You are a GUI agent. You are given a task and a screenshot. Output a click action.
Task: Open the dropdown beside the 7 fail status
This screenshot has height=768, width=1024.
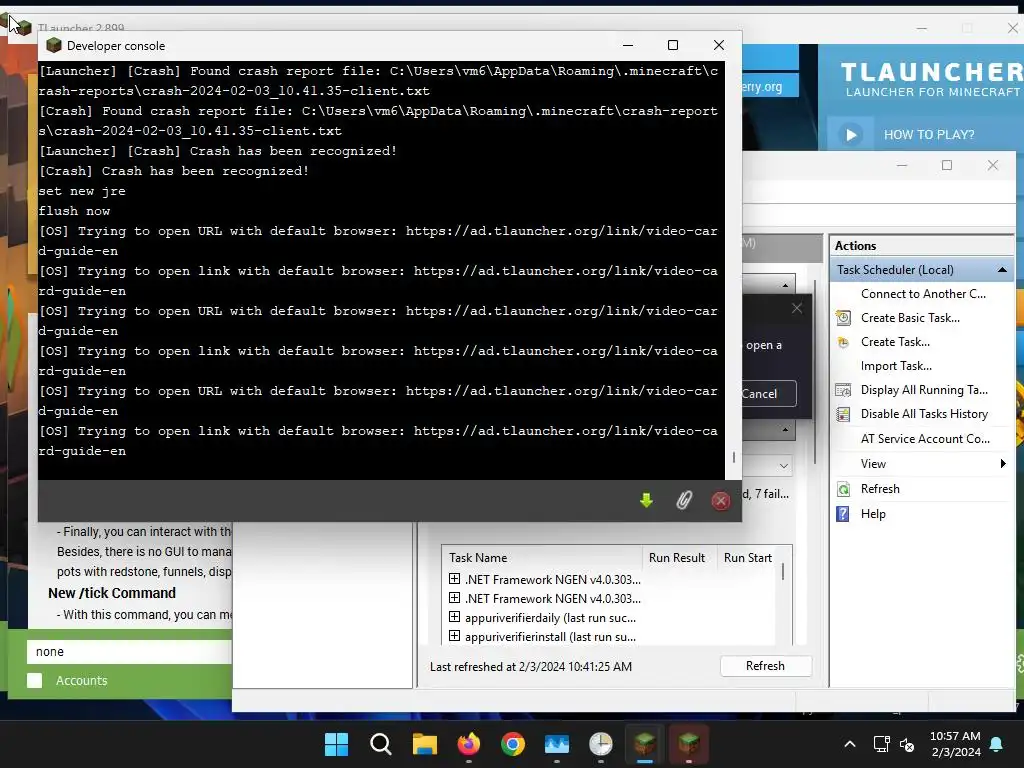pyautogui.click(x=783, y=466)
